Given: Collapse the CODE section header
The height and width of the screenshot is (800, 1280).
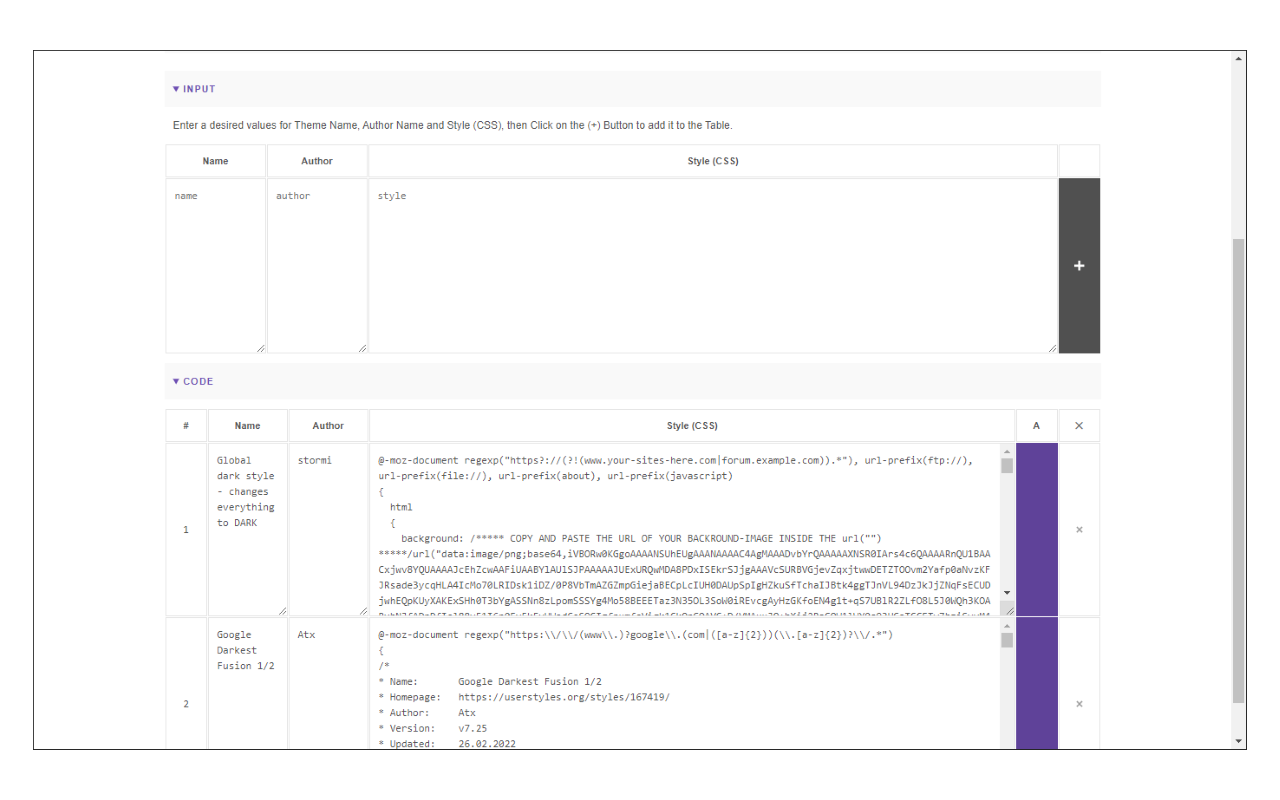Looking at the screenshot, I should (x=632, y=381).
